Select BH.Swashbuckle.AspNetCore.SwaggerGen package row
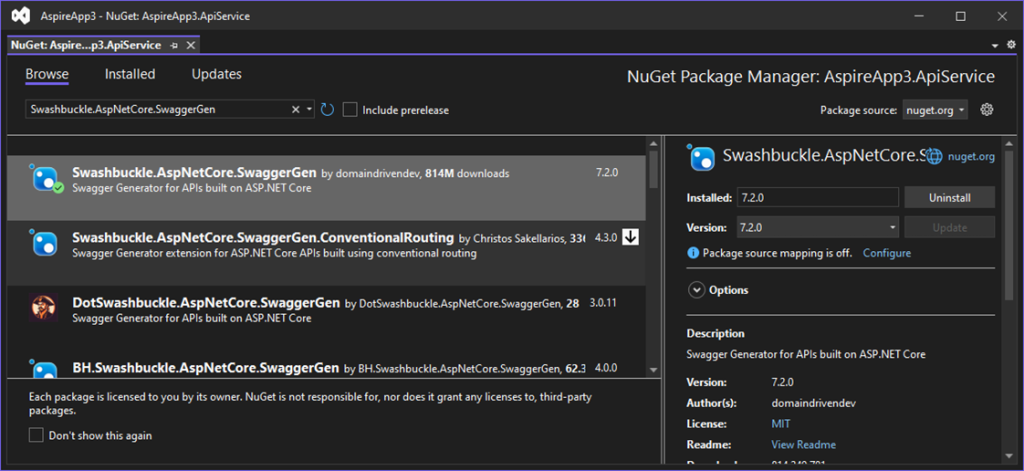Viewport: 1024px width, 471px height. (326, 366)
